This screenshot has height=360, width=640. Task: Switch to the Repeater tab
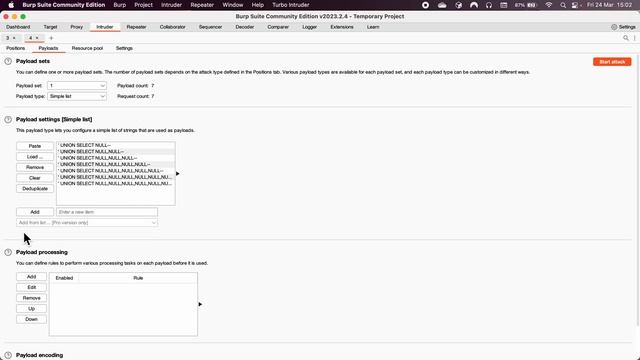coord(136,27)
